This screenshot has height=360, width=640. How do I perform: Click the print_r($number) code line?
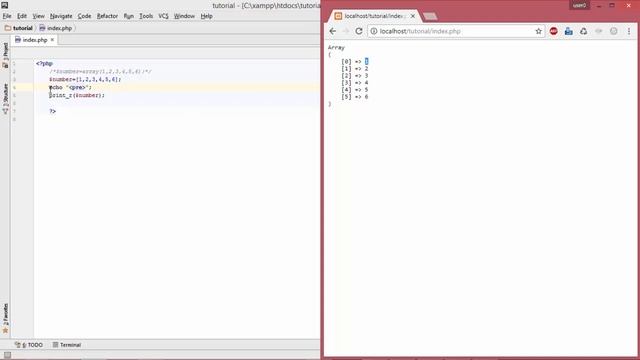point(77,95)
